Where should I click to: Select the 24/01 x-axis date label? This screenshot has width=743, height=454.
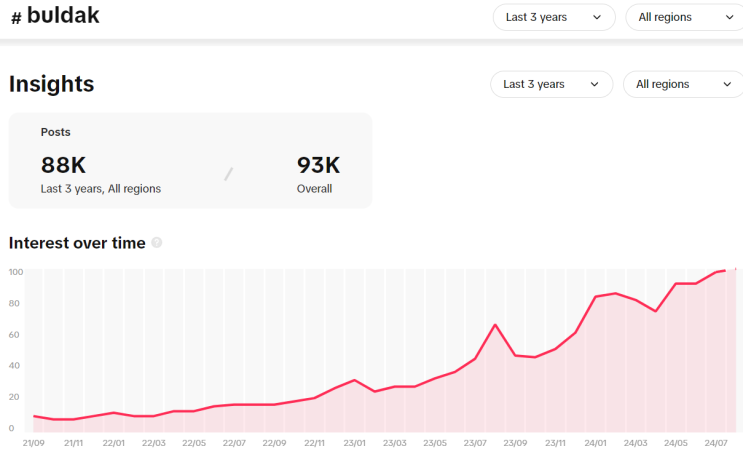click(x=596, y=443)
